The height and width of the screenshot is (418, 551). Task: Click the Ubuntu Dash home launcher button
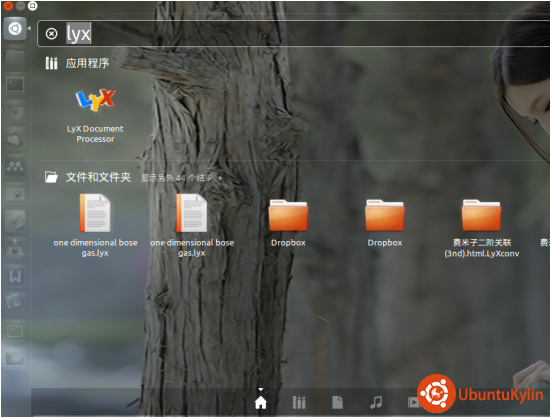(x=15, y=29)
